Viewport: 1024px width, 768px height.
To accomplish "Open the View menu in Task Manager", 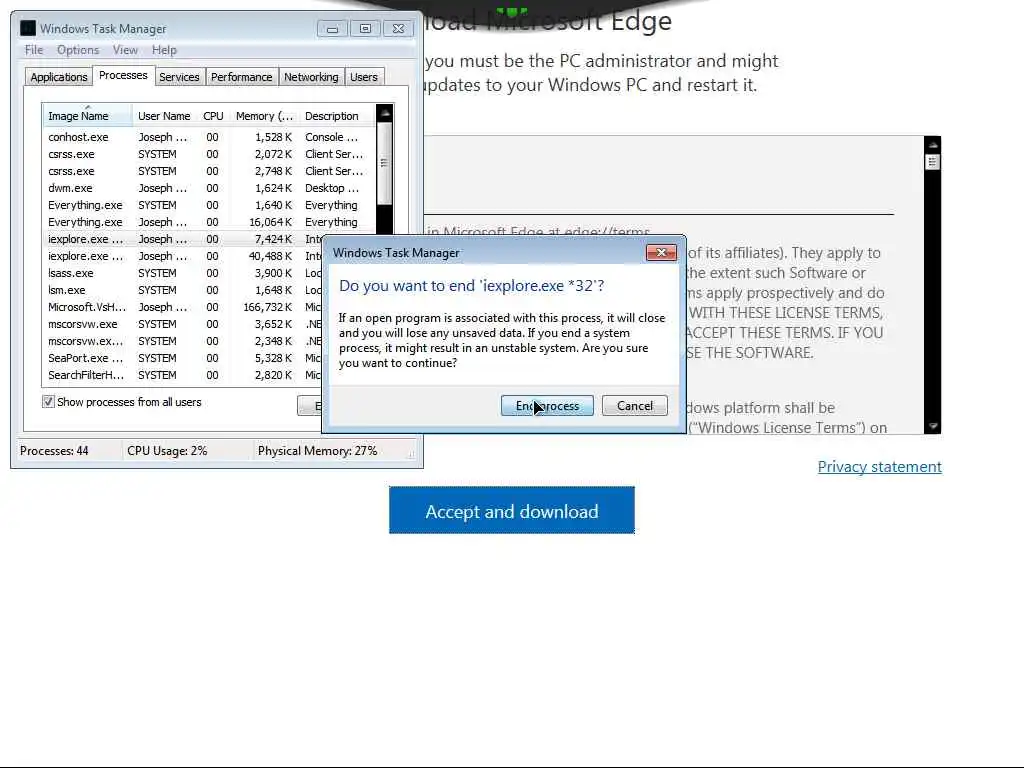I will (x=125, y=50).
